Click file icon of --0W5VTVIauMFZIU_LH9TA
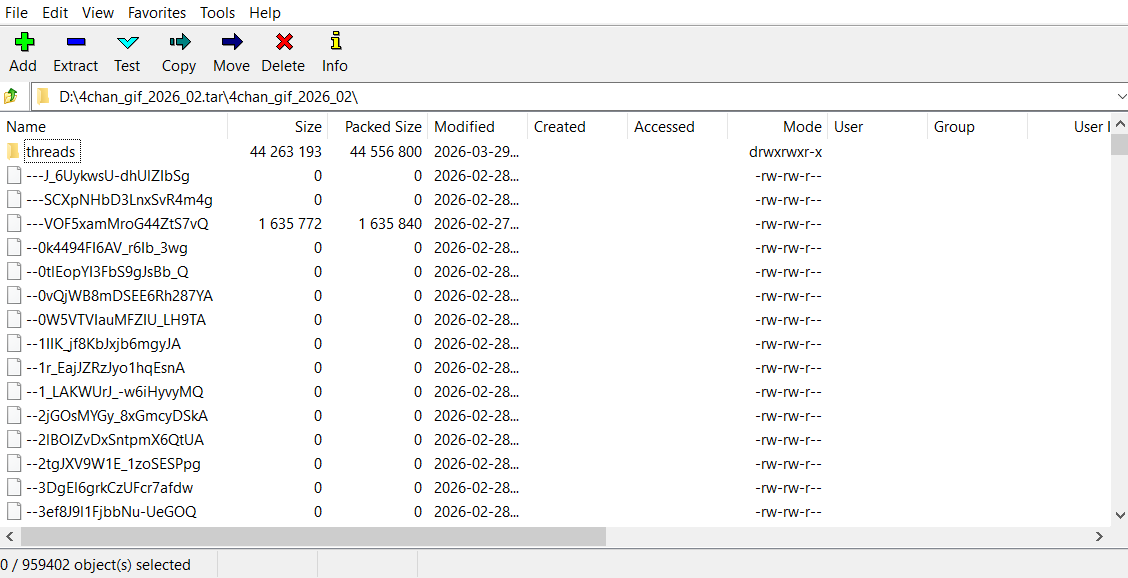1128x578 pixels. (14, 320)
